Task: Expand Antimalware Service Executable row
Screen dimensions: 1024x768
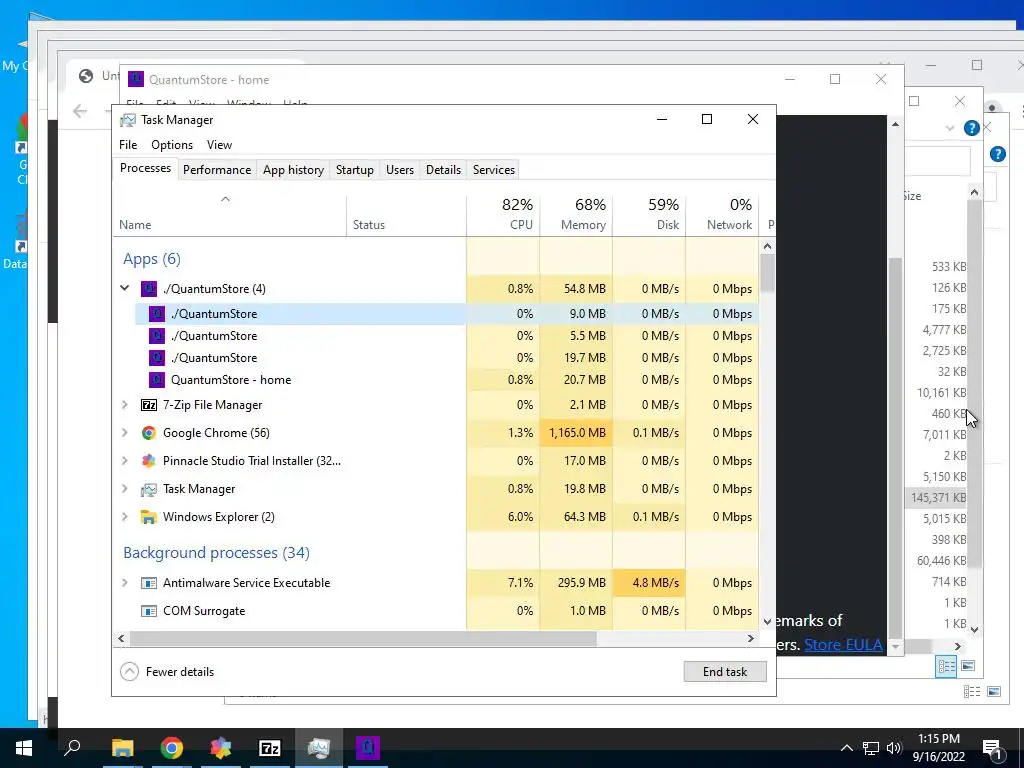Action: (124, 583)
